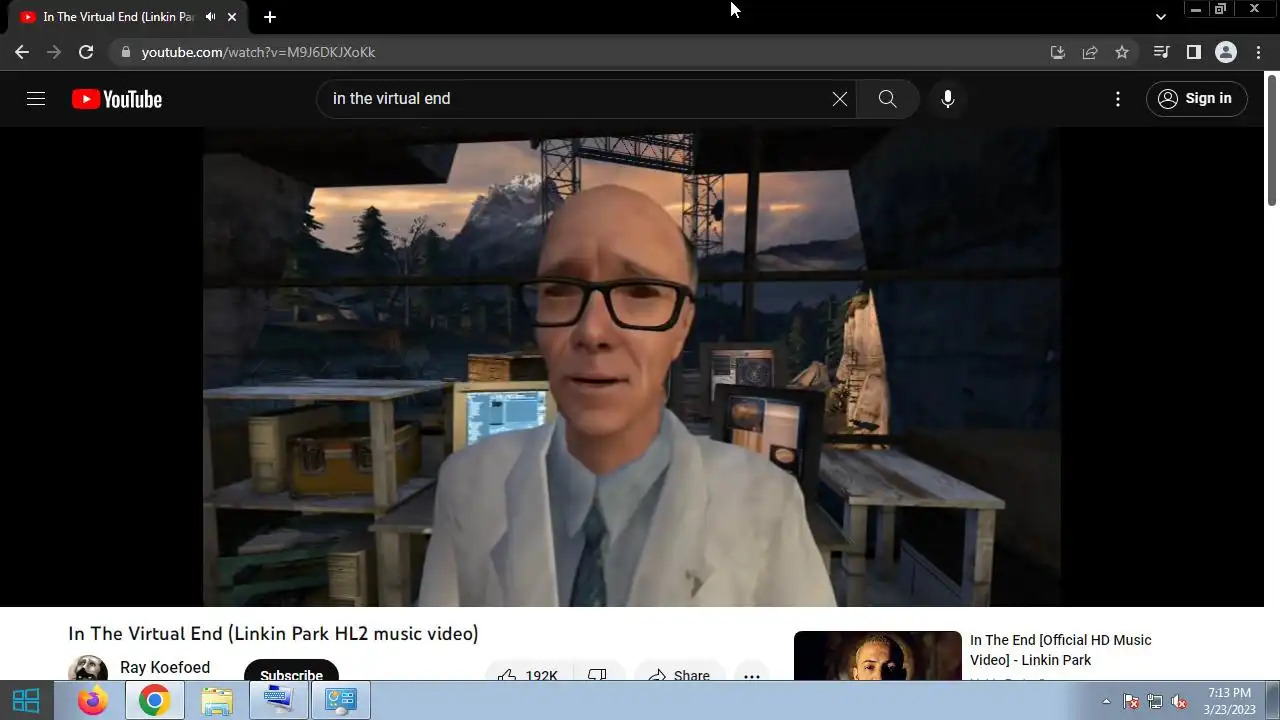Subscribe to Ray Koefoed
The width and height of the screenshot is (1280, 720).
click(x=291, y=670)
